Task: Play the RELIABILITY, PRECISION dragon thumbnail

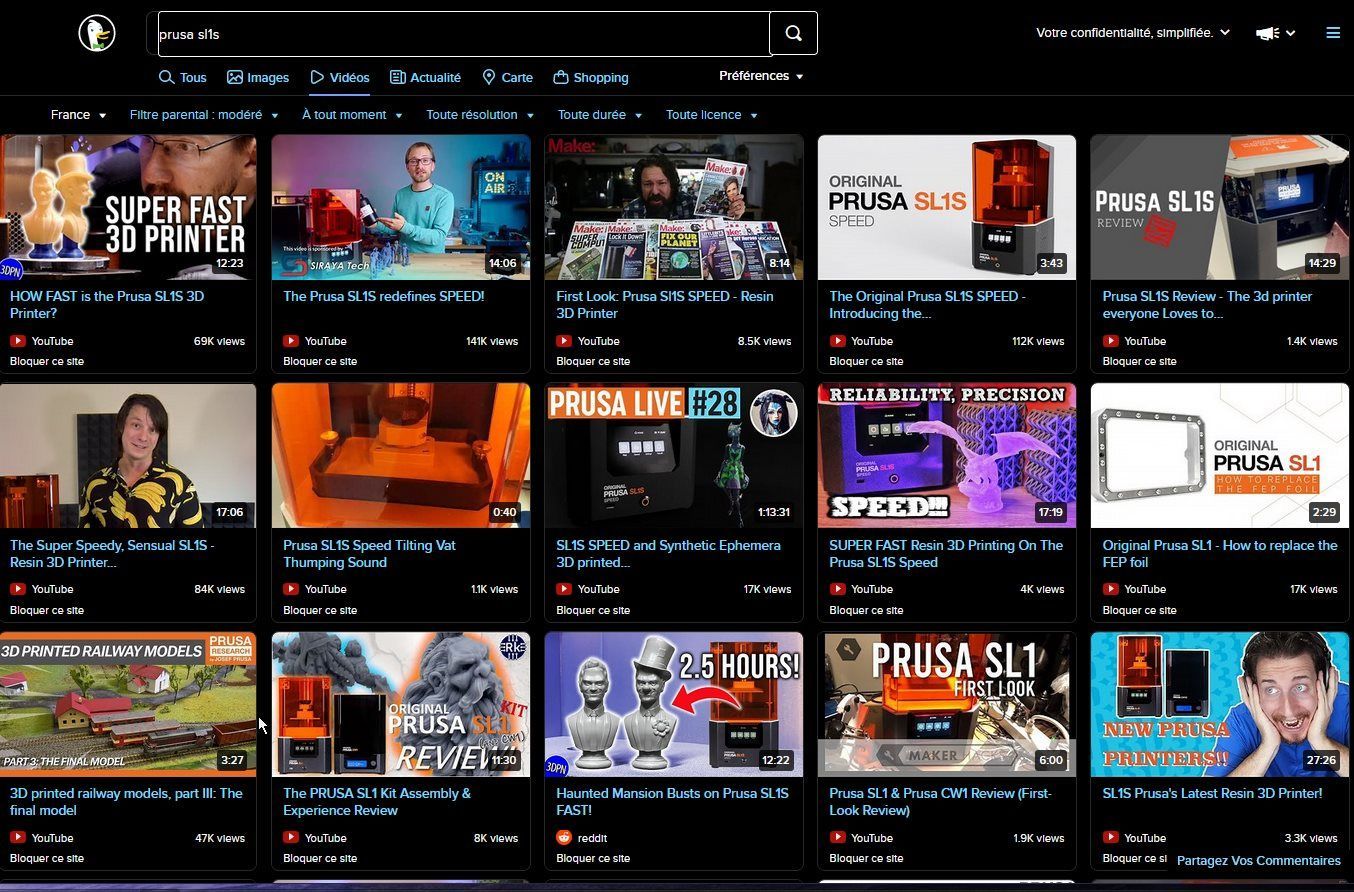Action: pos(947,456)
